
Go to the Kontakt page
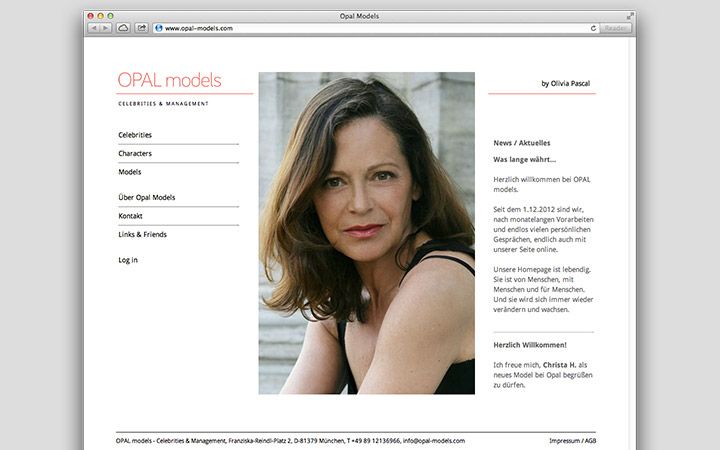click(130, 216)
